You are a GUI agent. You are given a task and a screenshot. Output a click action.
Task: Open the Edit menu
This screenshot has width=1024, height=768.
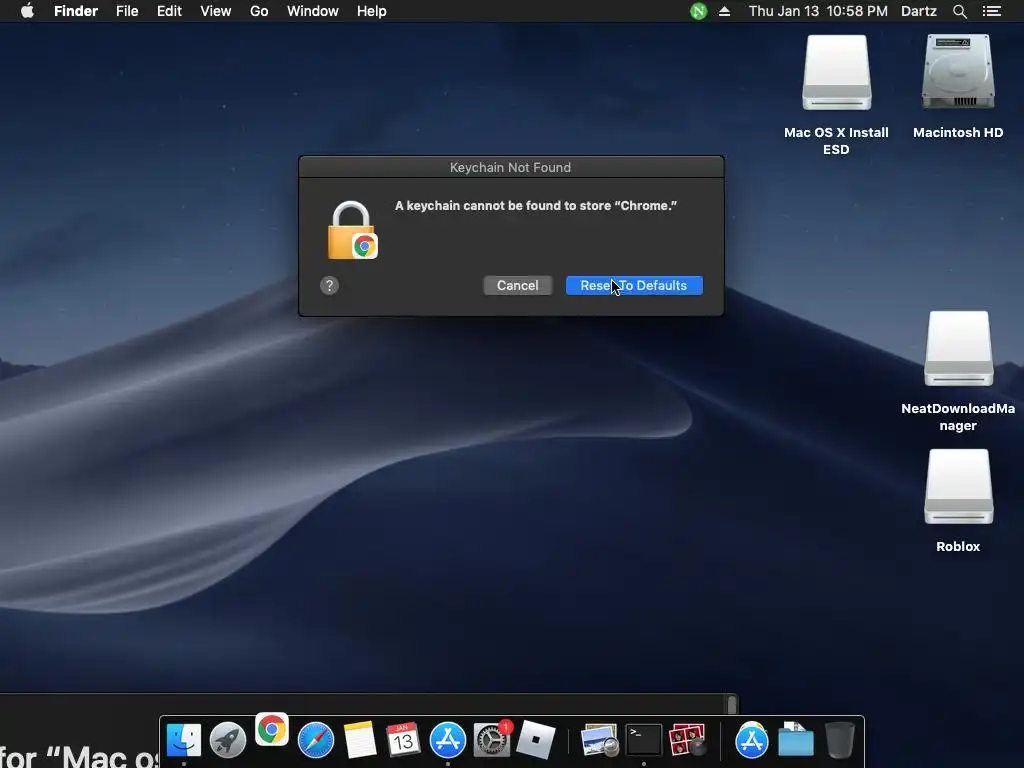[169, 11]
